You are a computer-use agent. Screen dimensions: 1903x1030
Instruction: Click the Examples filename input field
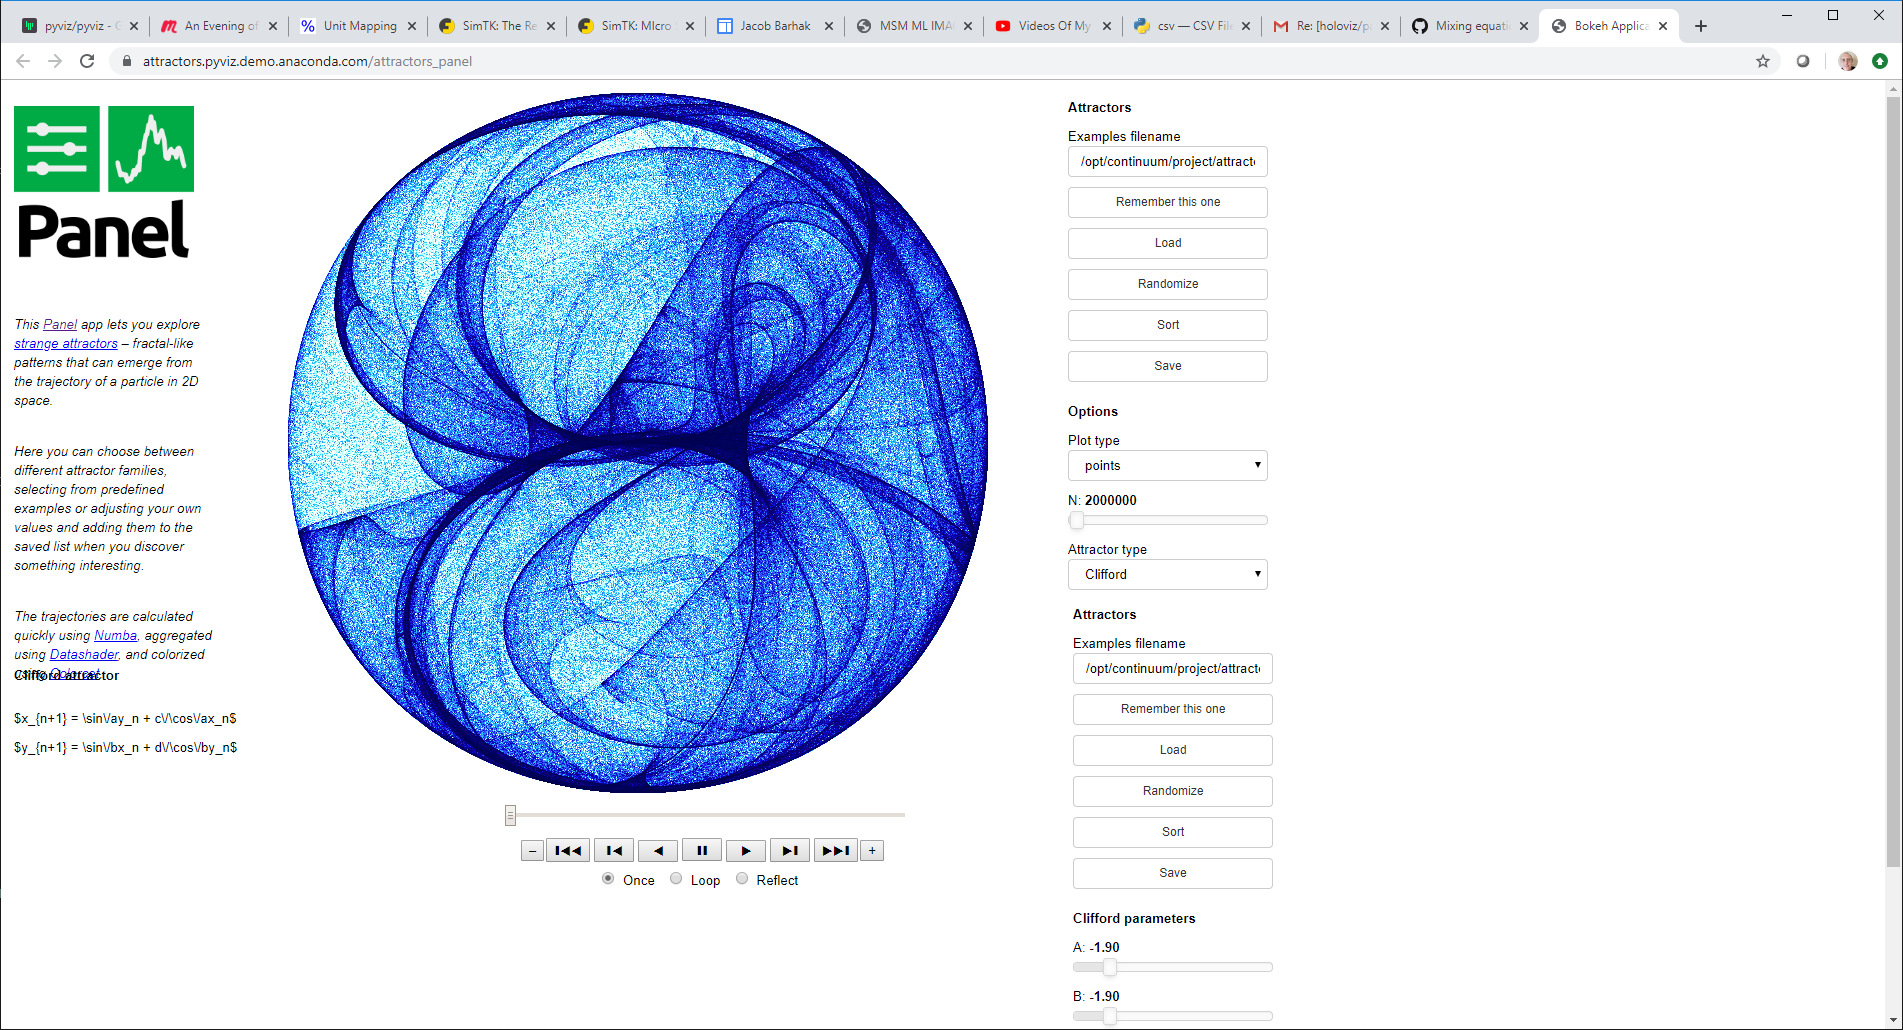click(x=1167, y=161)
